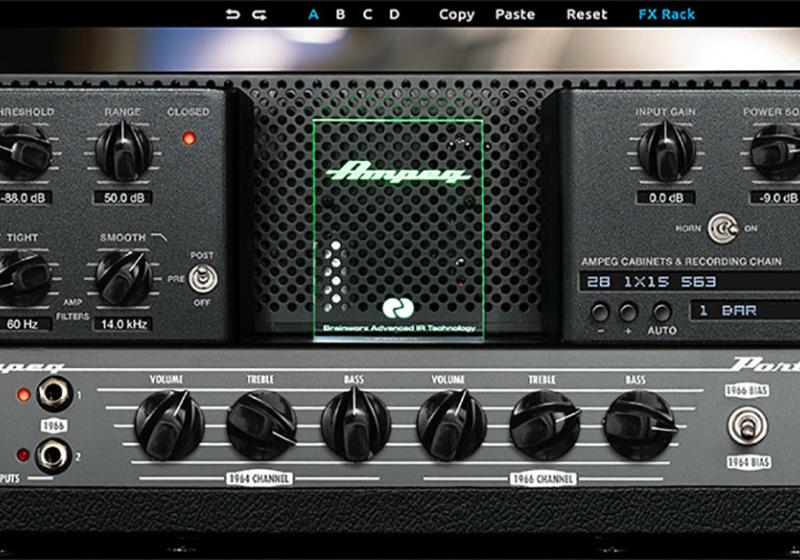Click the undo arrow icon
Screen dimensions: 800x560
click(233, 14)
